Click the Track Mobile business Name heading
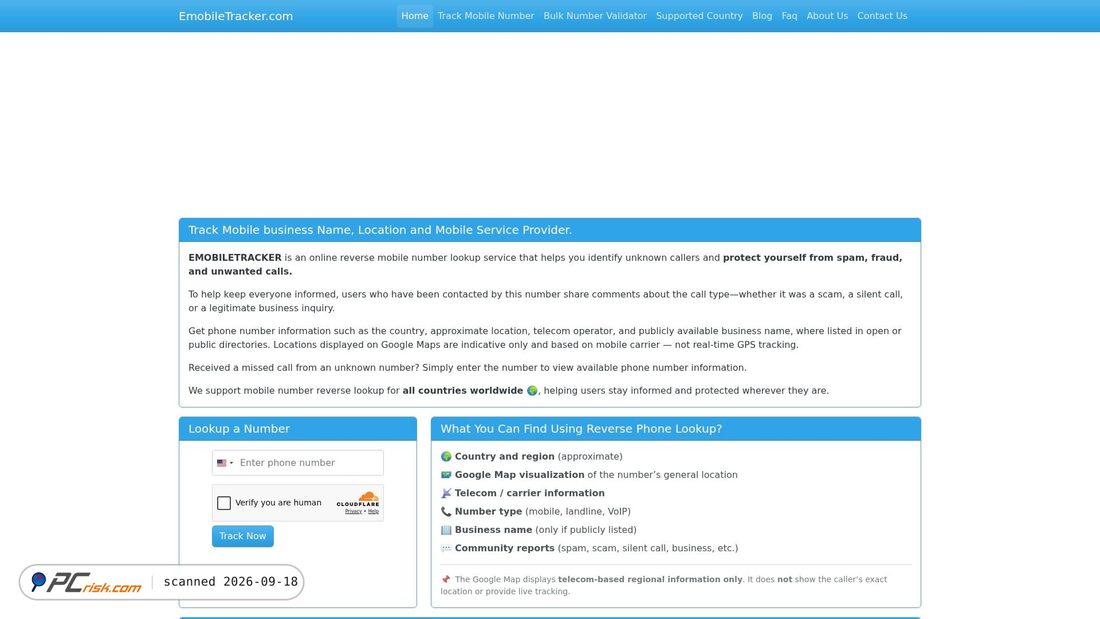1100x619 pixels. click(380, 230)
